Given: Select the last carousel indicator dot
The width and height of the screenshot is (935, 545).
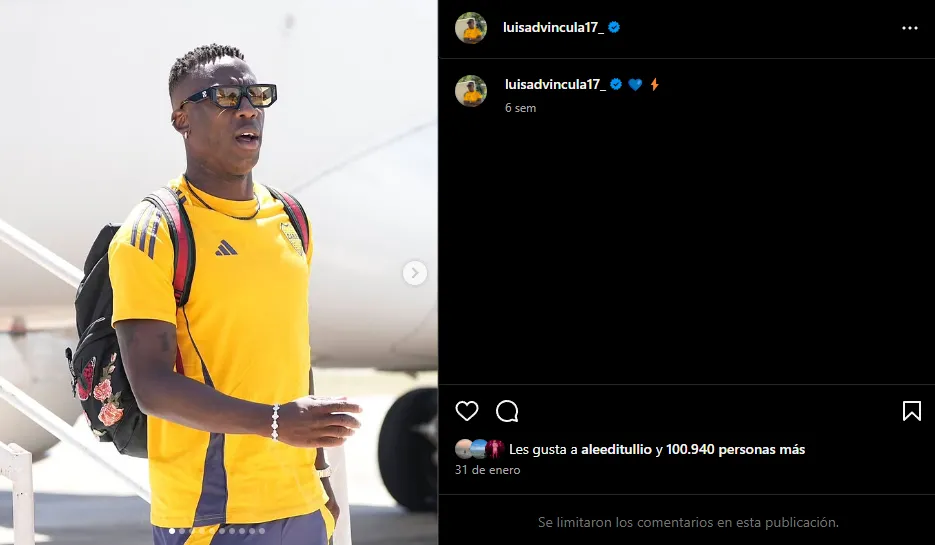Looking at the screenshot, I should pos(262,531).
